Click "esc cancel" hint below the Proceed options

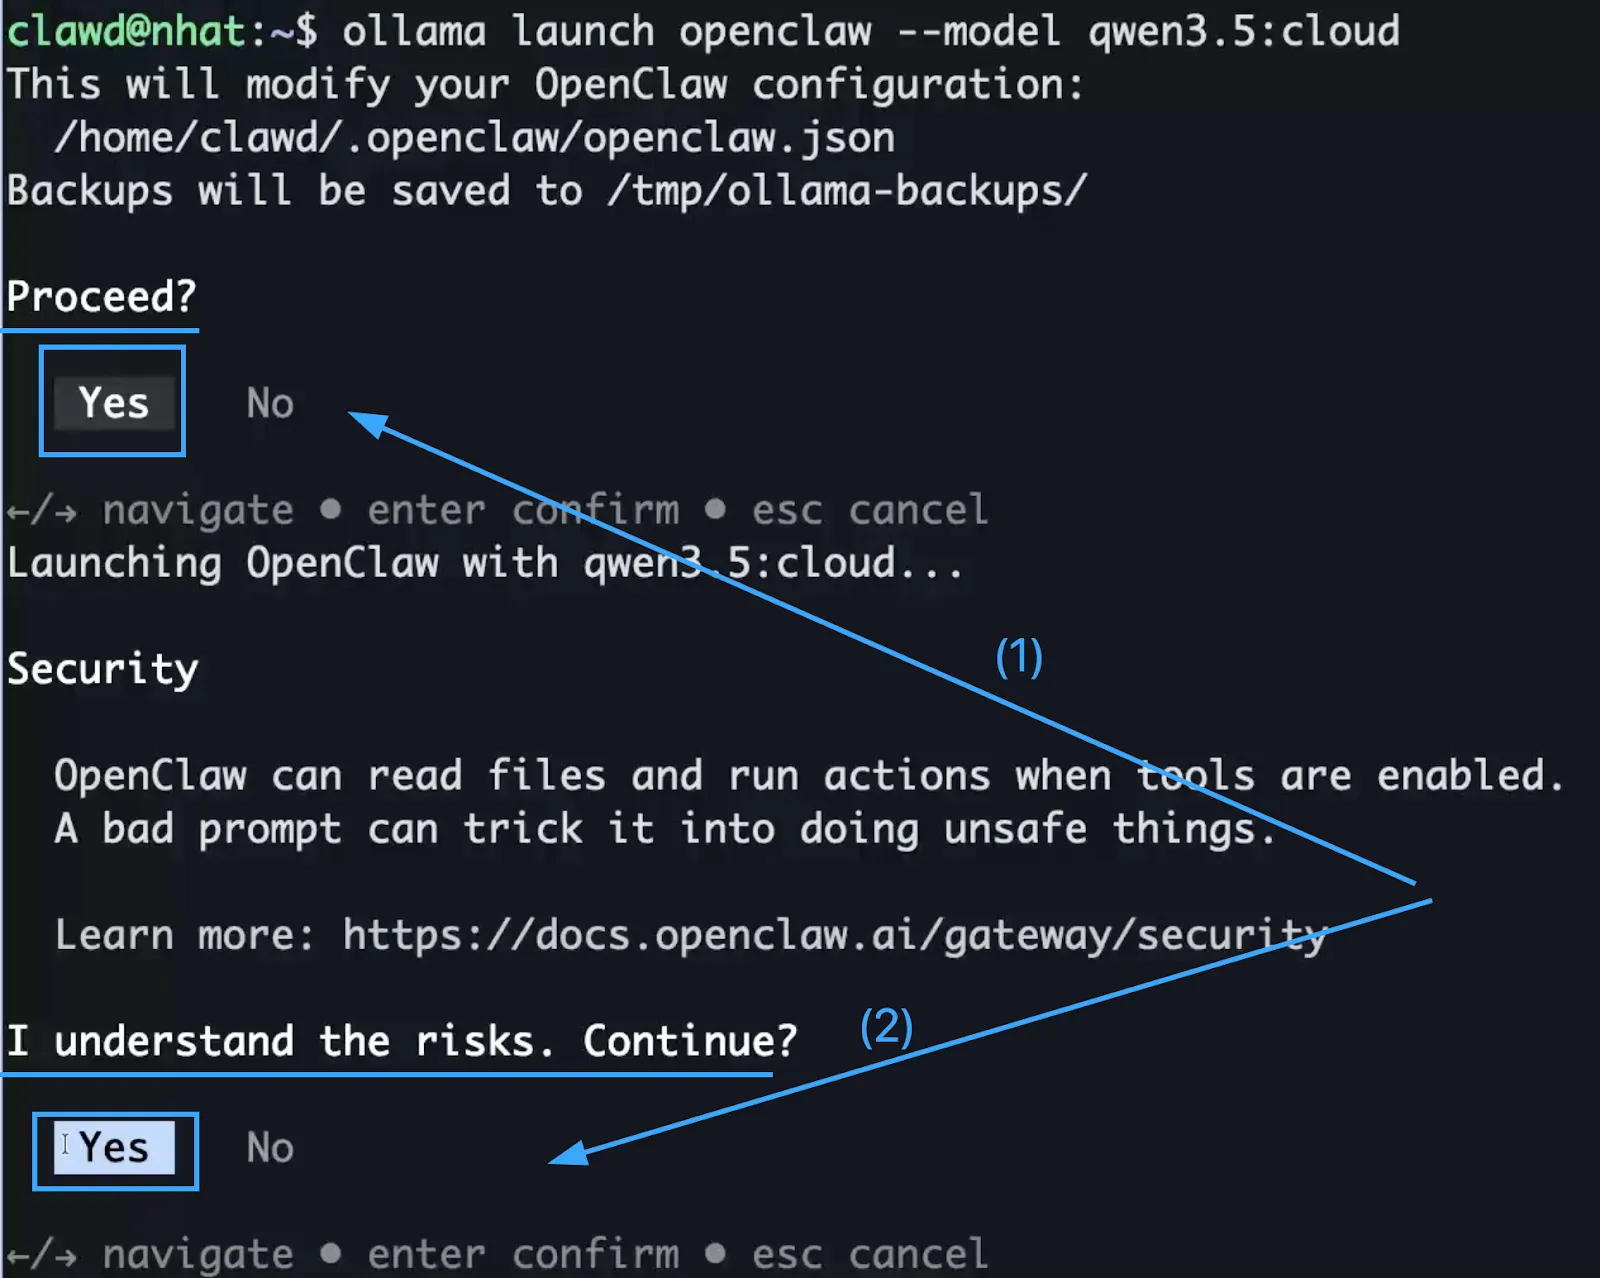tap(869, 510)
